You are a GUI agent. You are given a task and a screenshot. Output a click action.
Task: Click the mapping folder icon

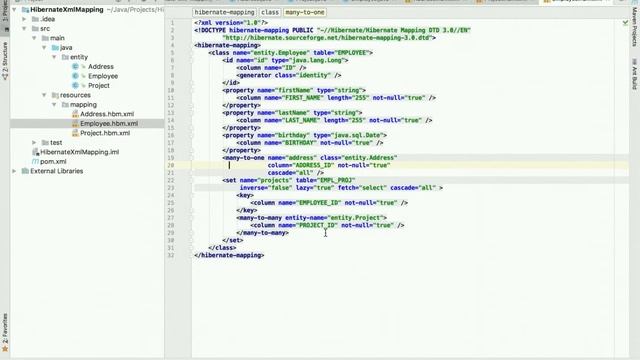(x=65, y=104)
